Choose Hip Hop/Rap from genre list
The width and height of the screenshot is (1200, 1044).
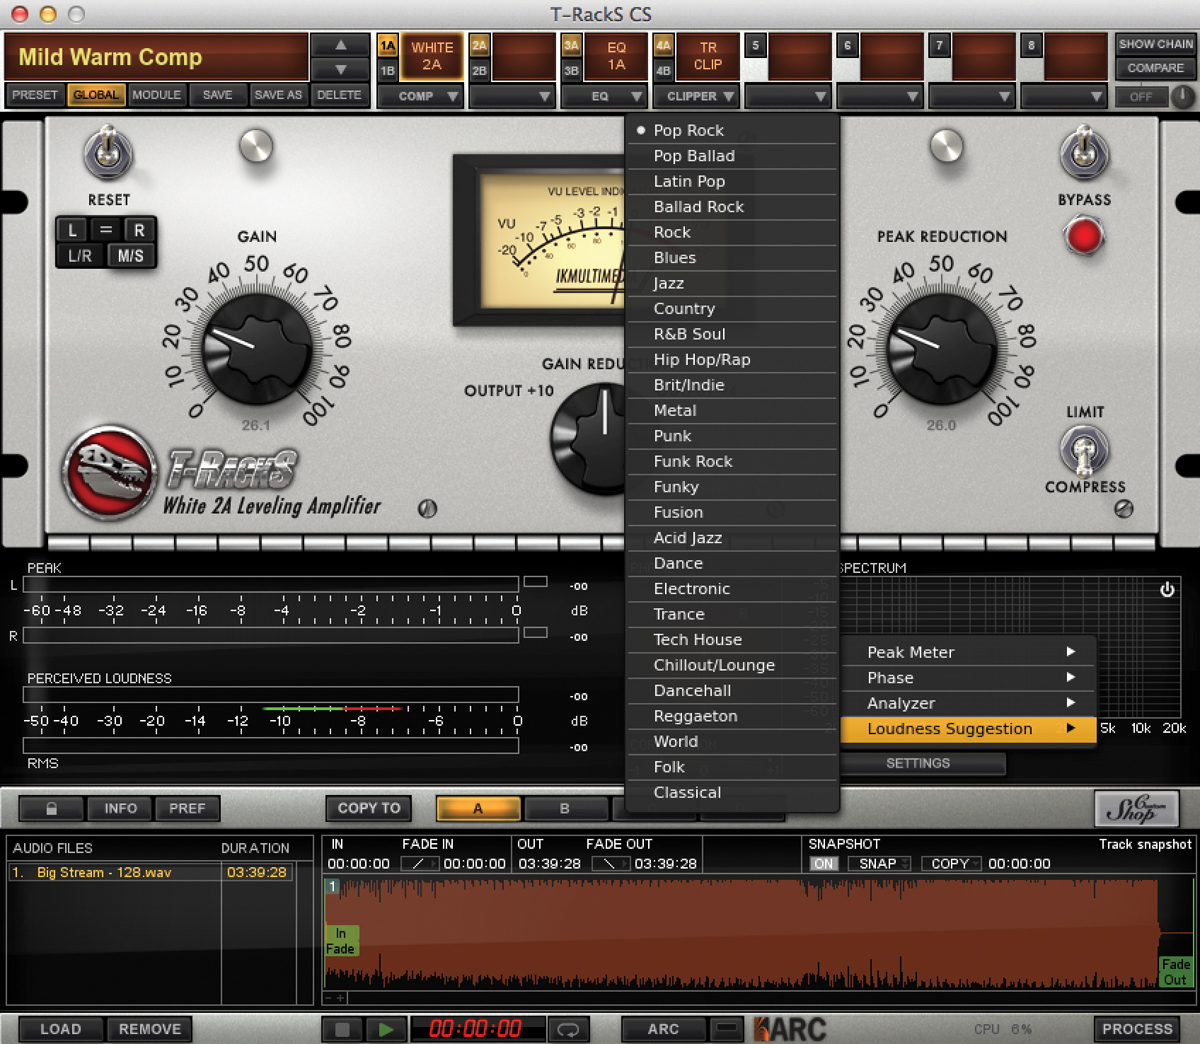732,360
